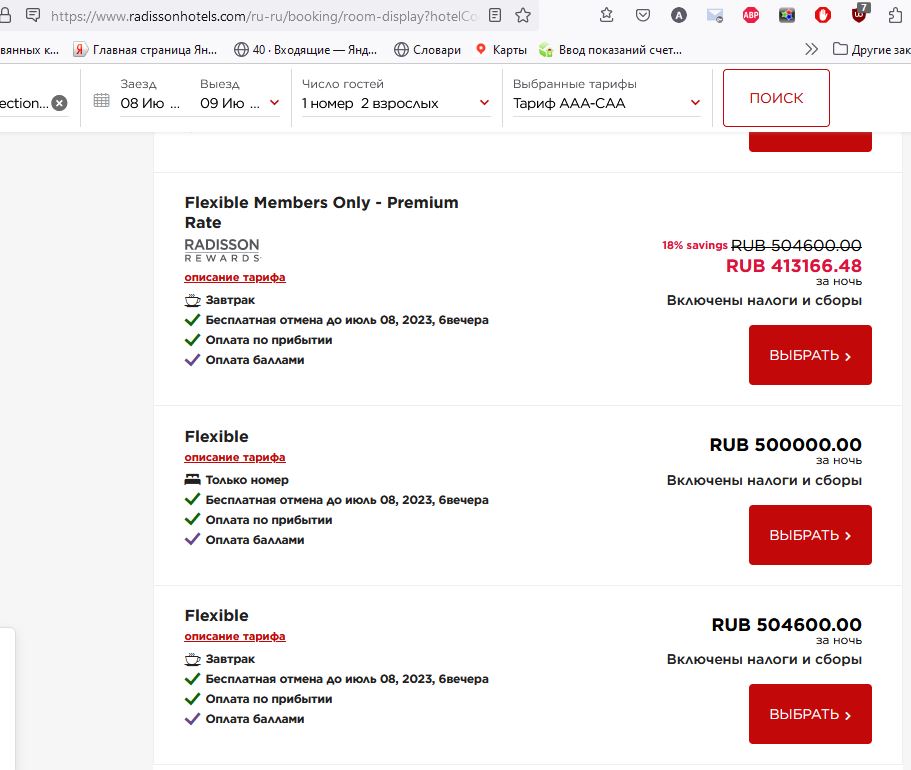Click the calendar icon beside Заезд
The height and width of the screenshot is (770, 911).
click(x=102, y=101)
